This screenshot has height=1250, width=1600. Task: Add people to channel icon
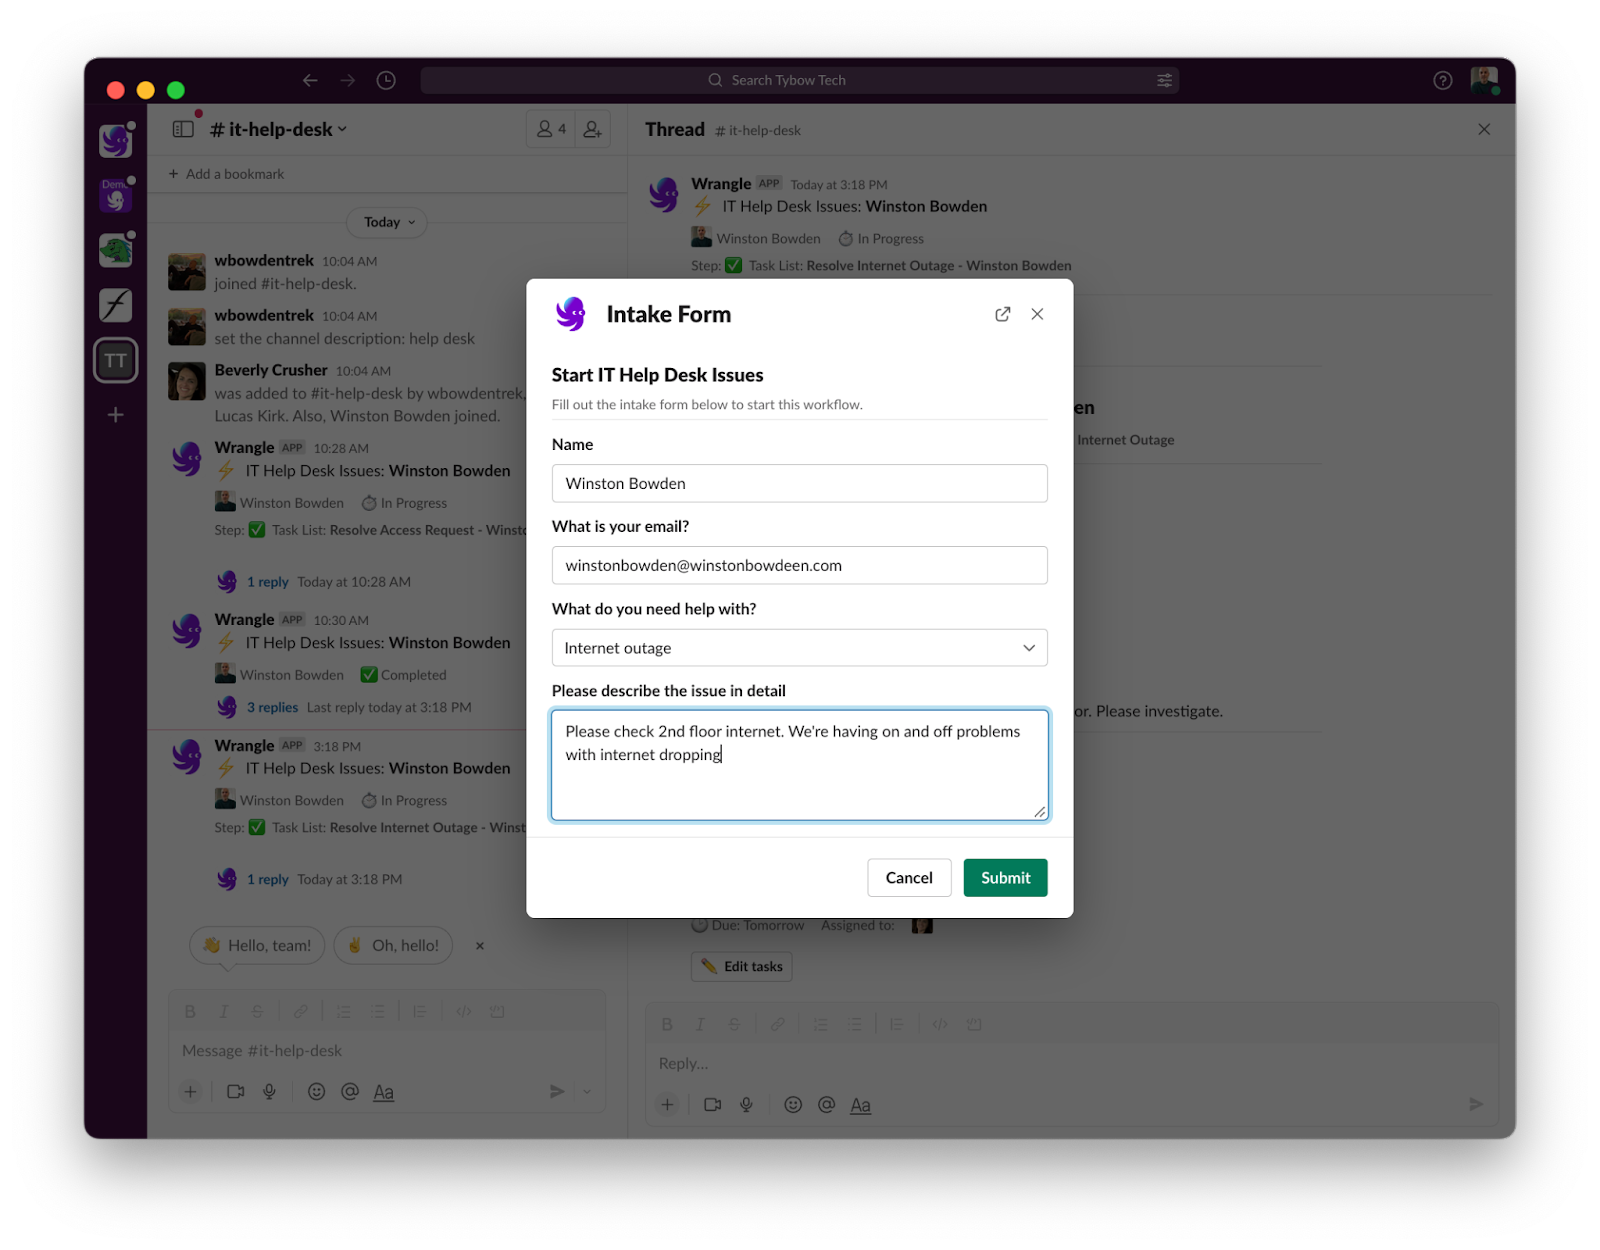coord(593,129)
